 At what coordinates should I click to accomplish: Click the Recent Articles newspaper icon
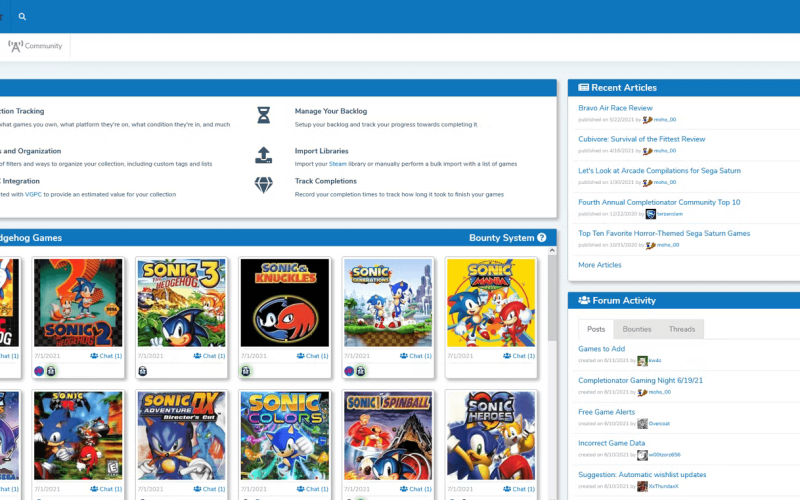583,88
